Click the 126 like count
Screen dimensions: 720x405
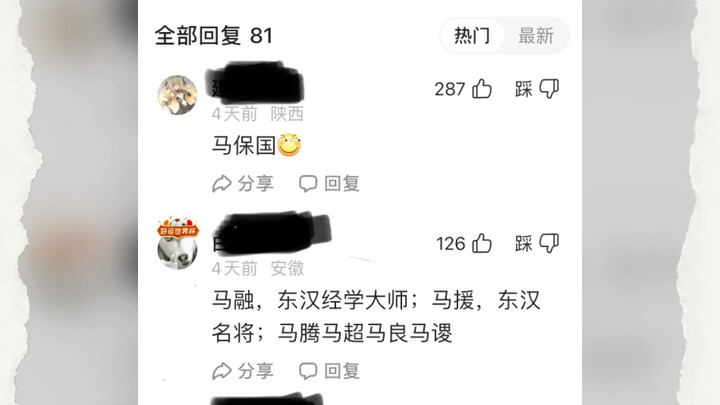tap(451, 244)
